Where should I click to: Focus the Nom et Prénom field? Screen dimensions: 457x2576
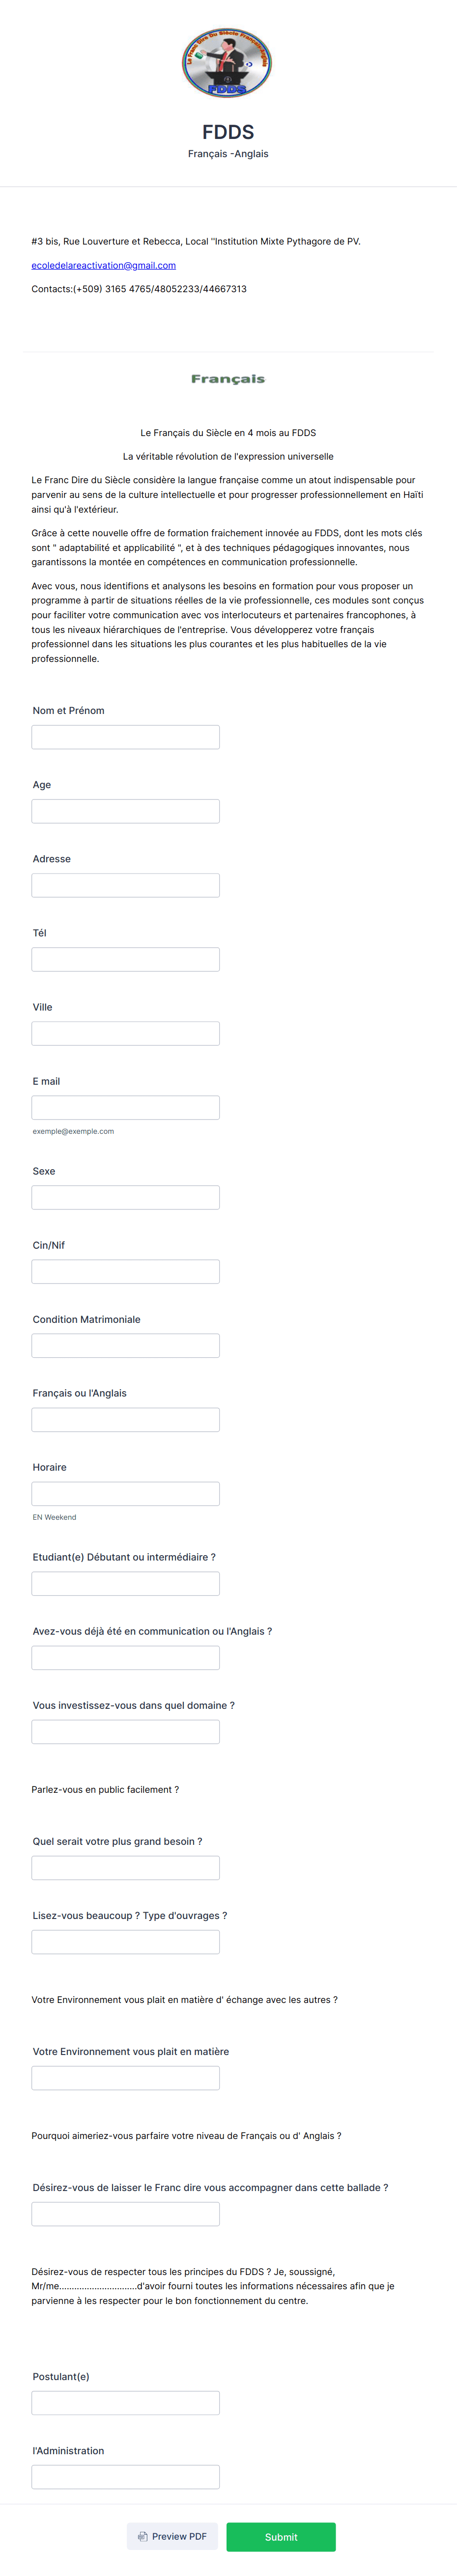(125, 737)
